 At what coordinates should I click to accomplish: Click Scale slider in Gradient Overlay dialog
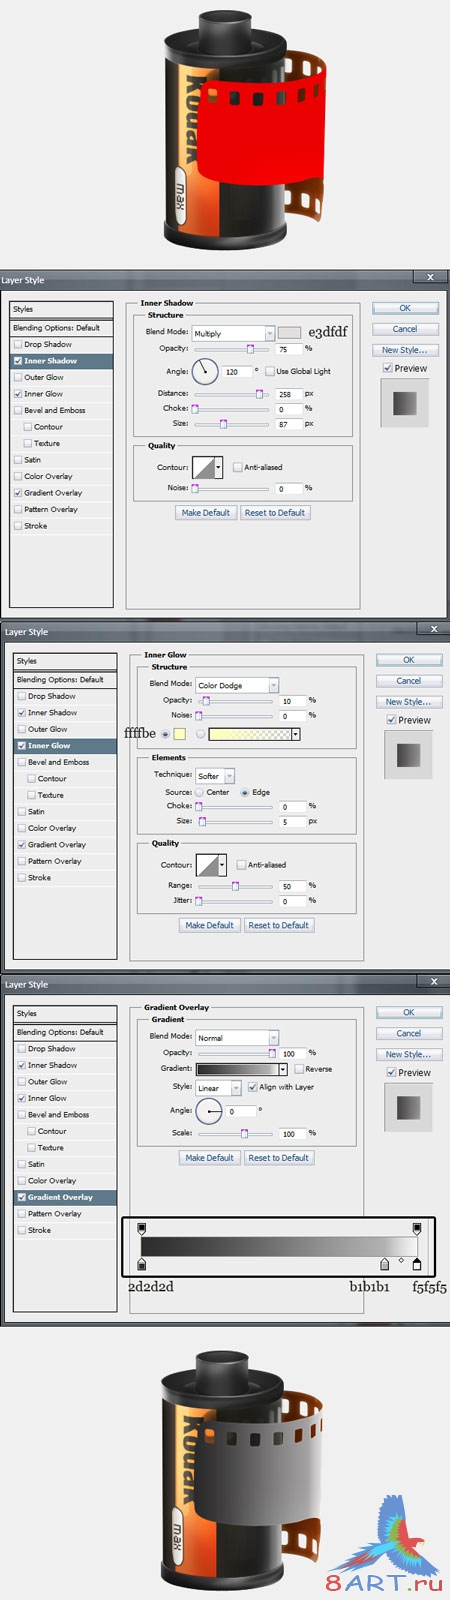[x=235, y=1133]
